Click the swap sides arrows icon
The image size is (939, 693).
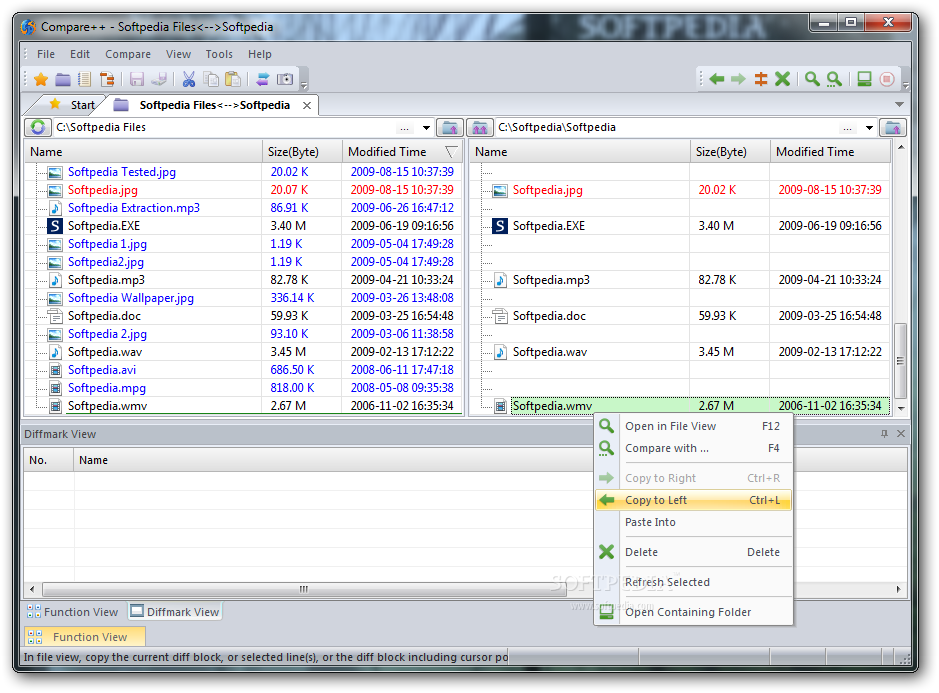coord(262,79)
